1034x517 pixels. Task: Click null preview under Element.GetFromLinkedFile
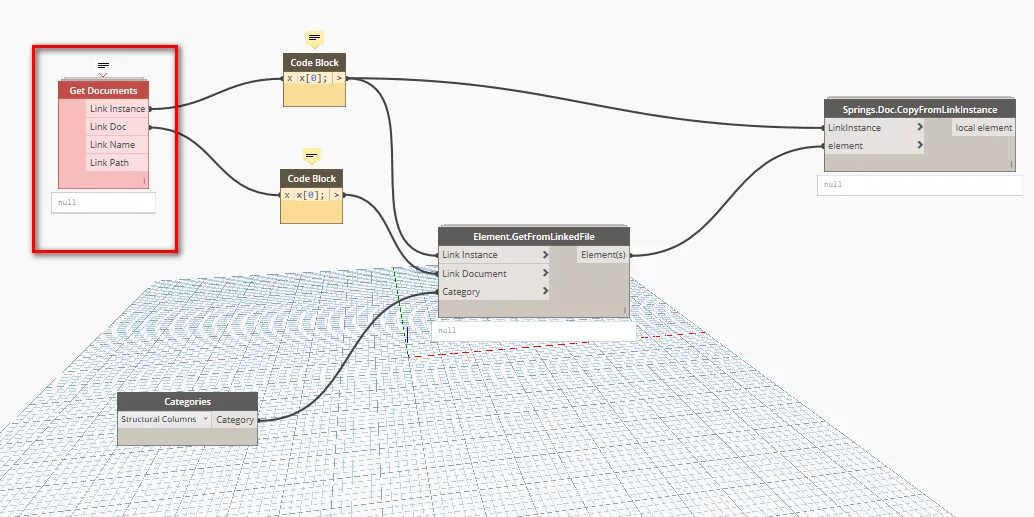click(533, 330)
